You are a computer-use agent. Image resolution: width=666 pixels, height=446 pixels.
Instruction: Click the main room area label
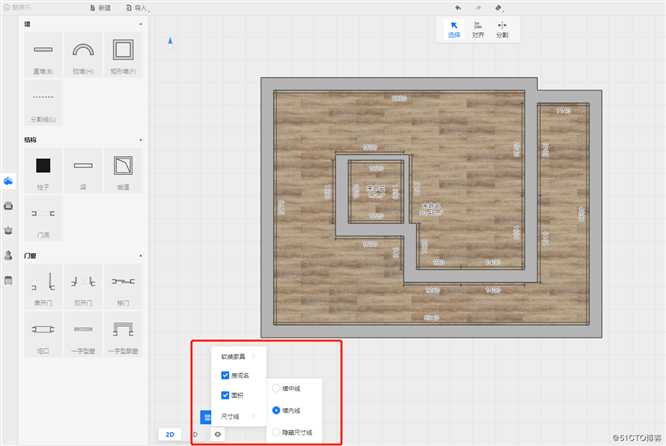[x=431, y=209]
